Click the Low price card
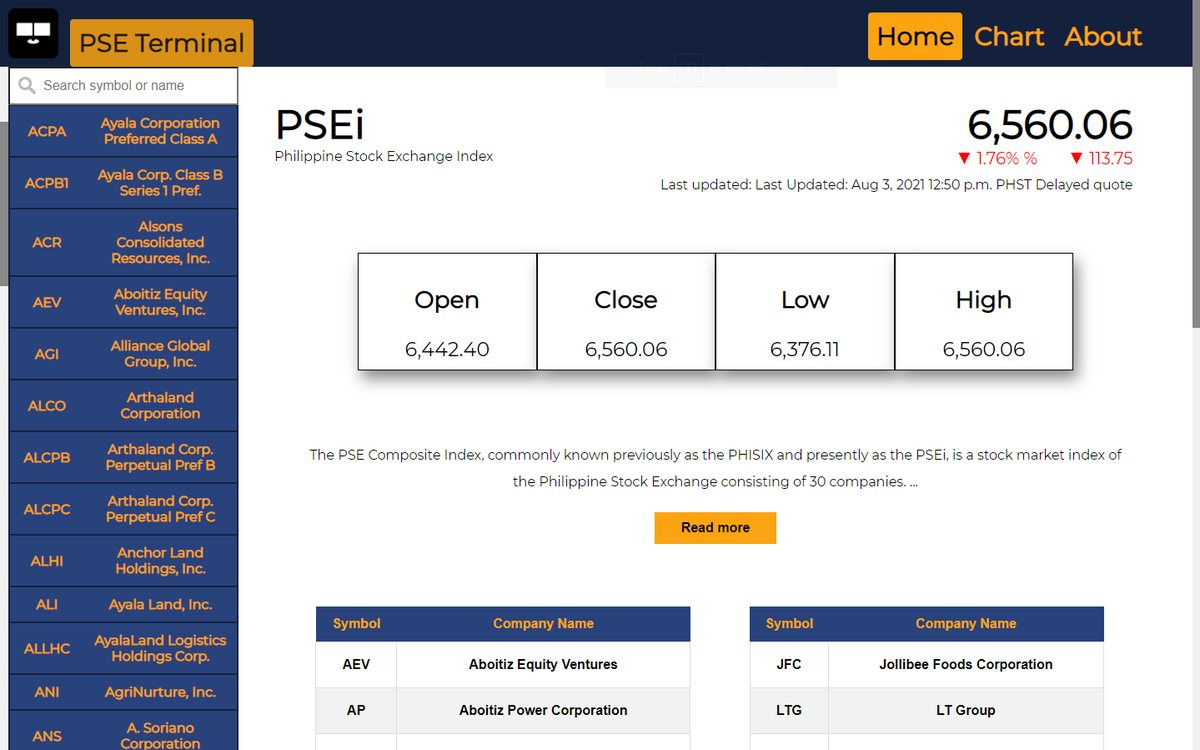The image size is (1200, 750). [x=805, y=311]
